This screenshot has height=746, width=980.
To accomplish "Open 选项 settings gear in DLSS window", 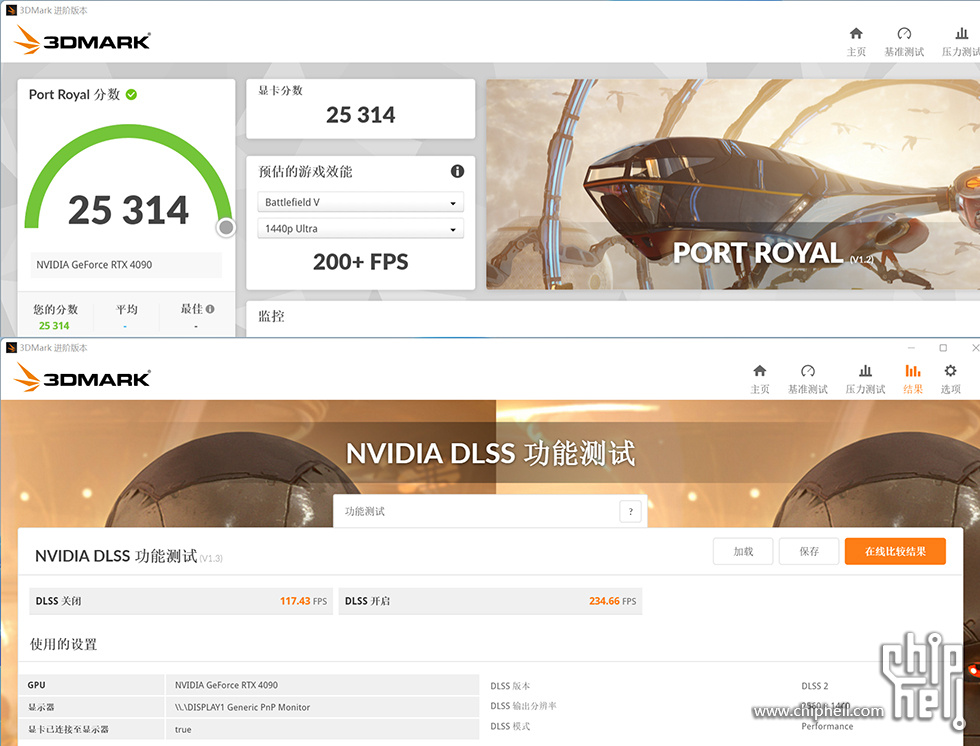I will 950,379.
